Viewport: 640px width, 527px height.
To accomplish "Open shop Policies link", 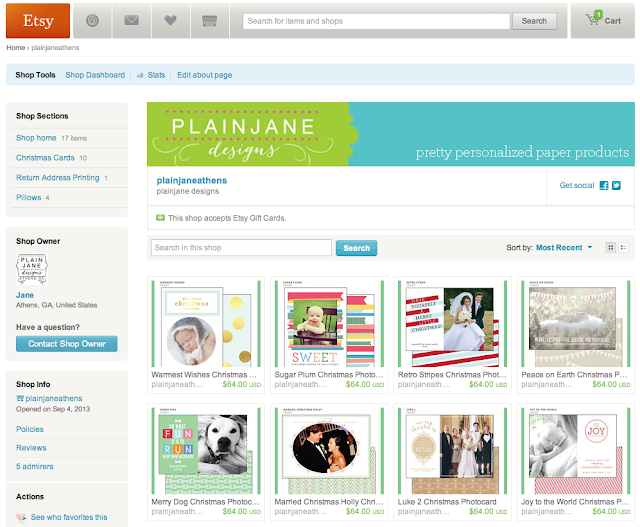I will click(x=30, y=429).
